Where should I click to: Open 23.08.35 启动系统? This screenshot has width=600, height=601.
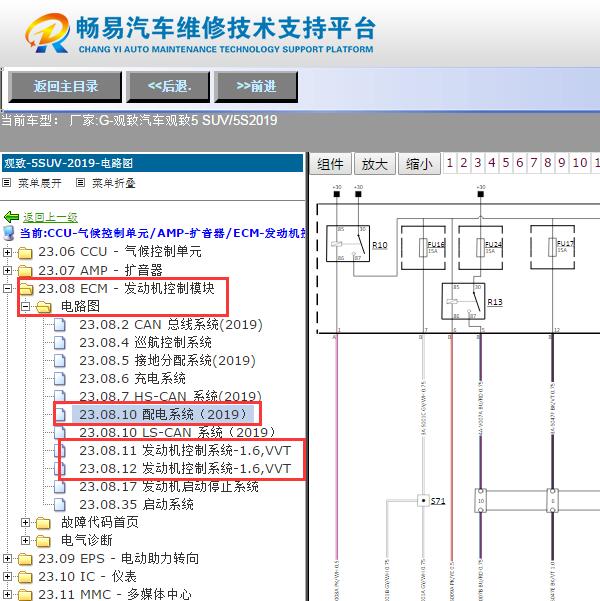pos(136,505)
